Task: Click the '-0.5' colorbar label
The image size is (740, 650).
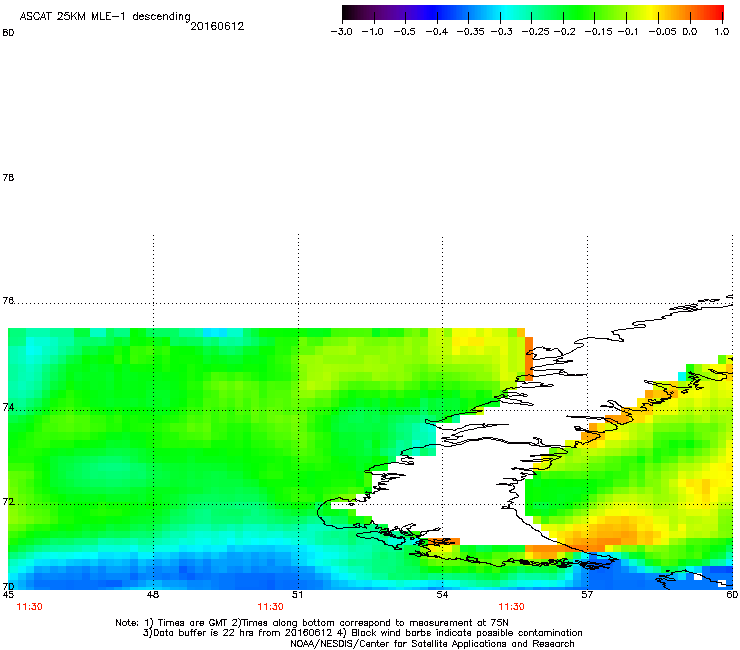Action: tap(404, 32)
